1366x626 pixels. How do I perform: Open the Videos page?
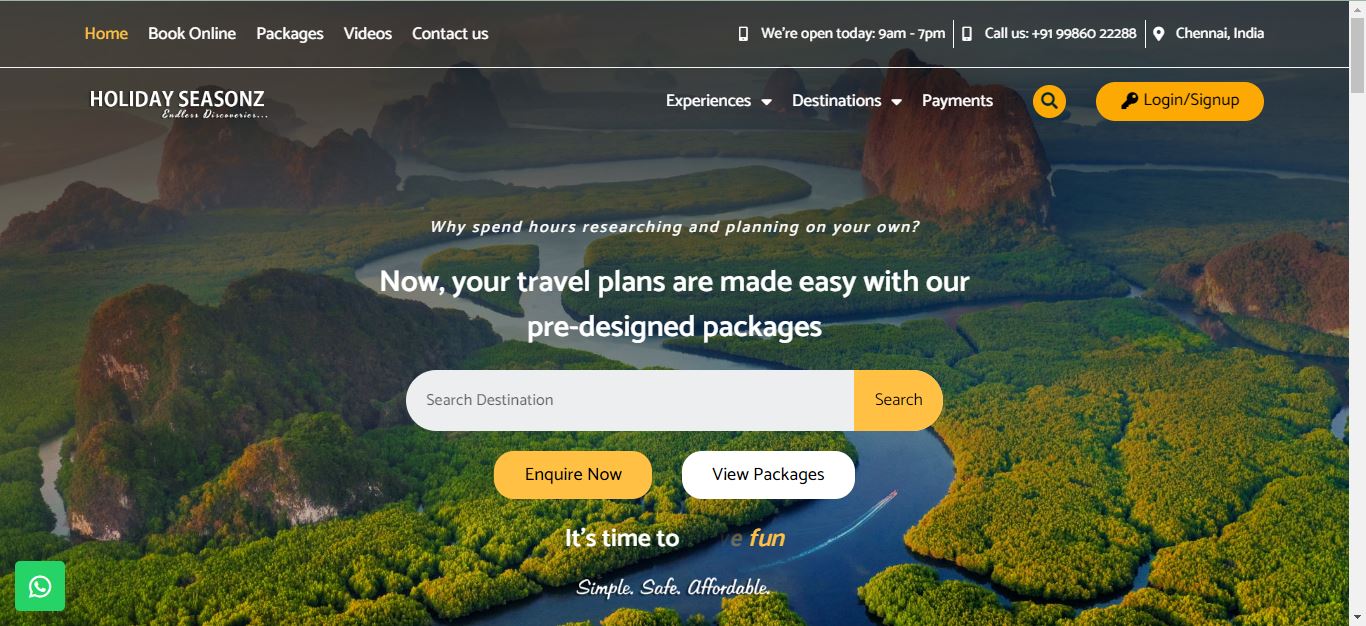click(368, 33)
